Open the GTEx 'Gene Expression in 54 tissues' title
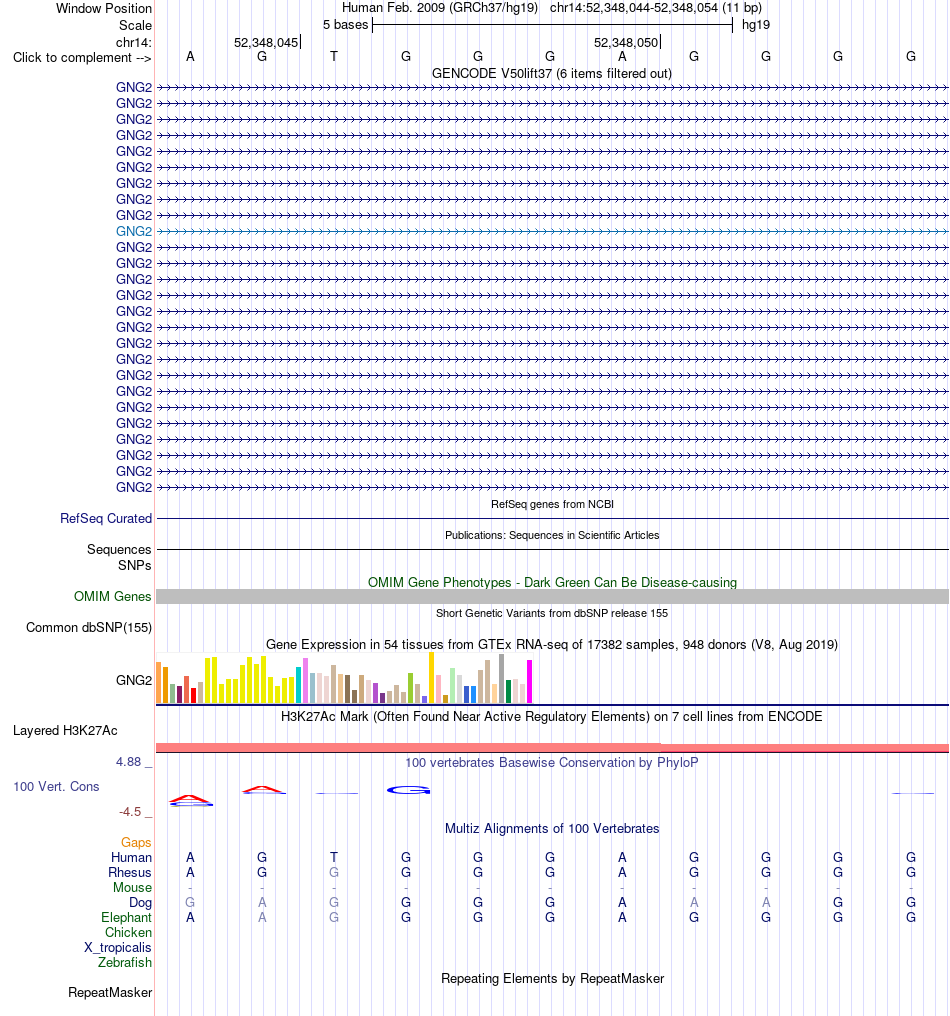 pyautogui.click(x=551, y=645)
